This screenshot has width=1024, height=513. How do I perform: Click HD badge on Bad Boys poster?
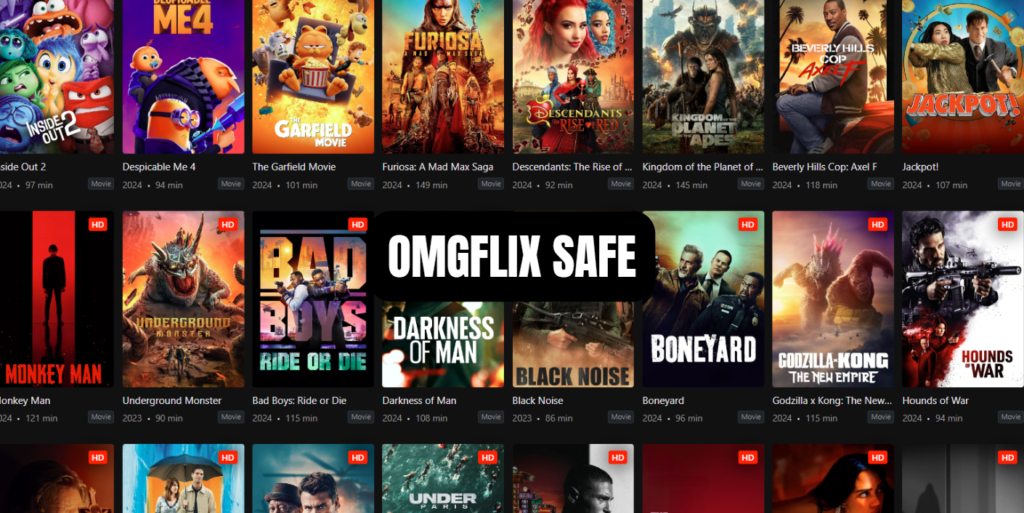click(357, 225)
